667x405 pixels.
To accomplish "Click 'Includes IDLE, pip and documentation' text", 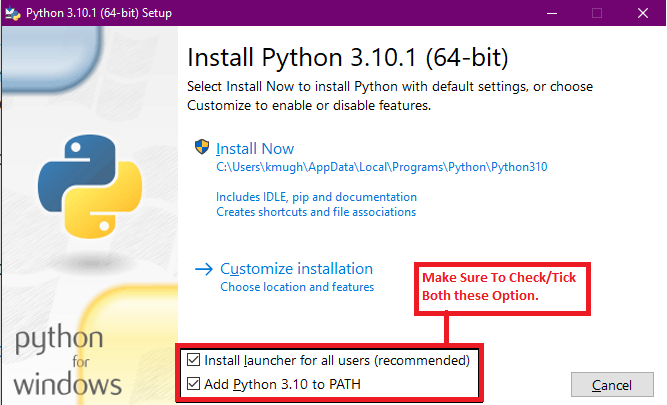I will click(316, 197).
